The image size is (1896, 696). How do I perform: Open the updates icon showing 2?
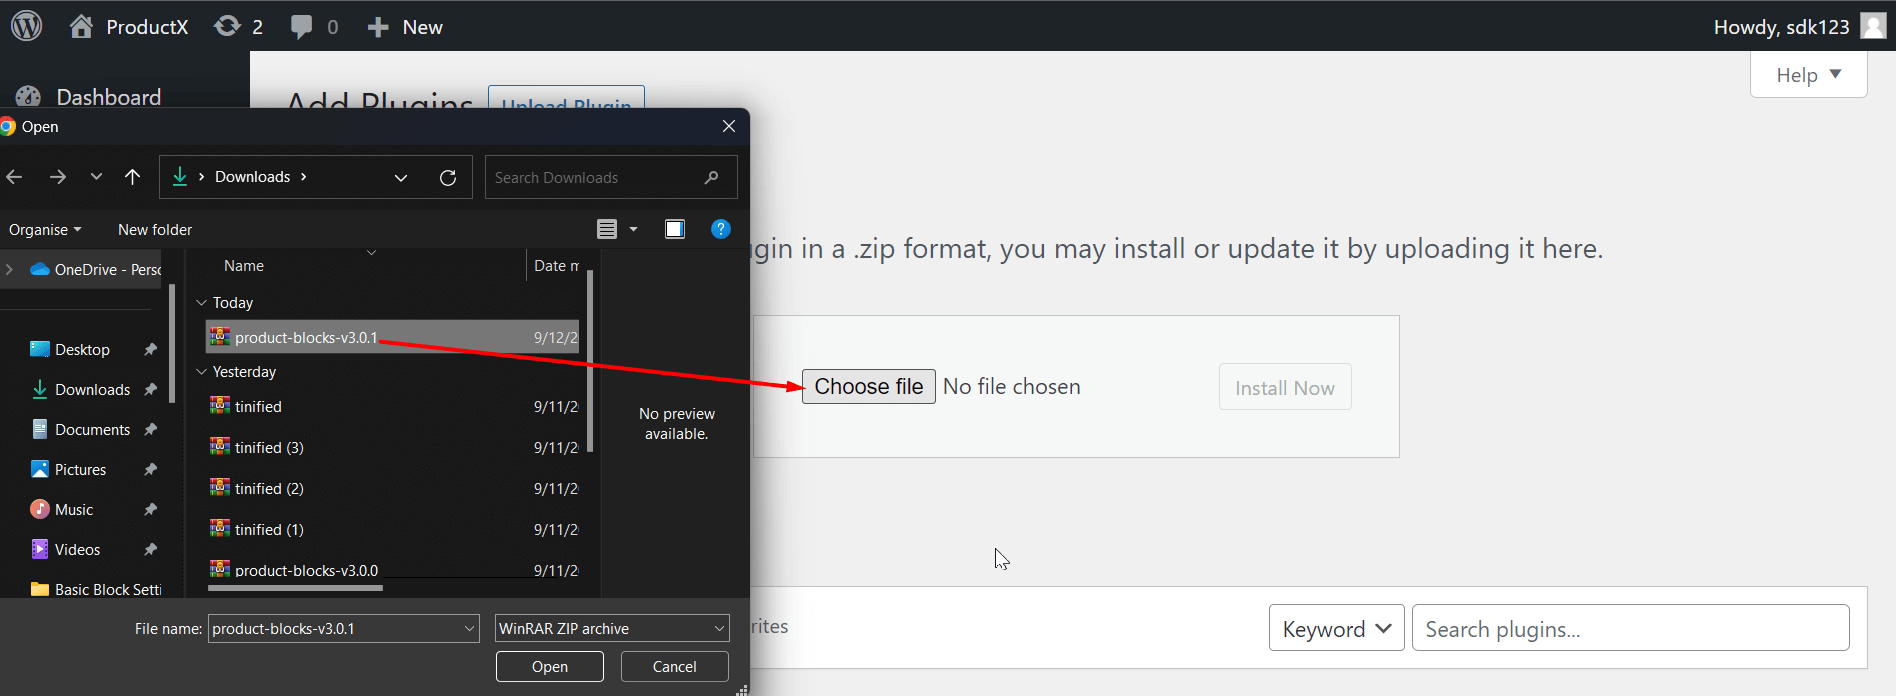coord(239,27)
